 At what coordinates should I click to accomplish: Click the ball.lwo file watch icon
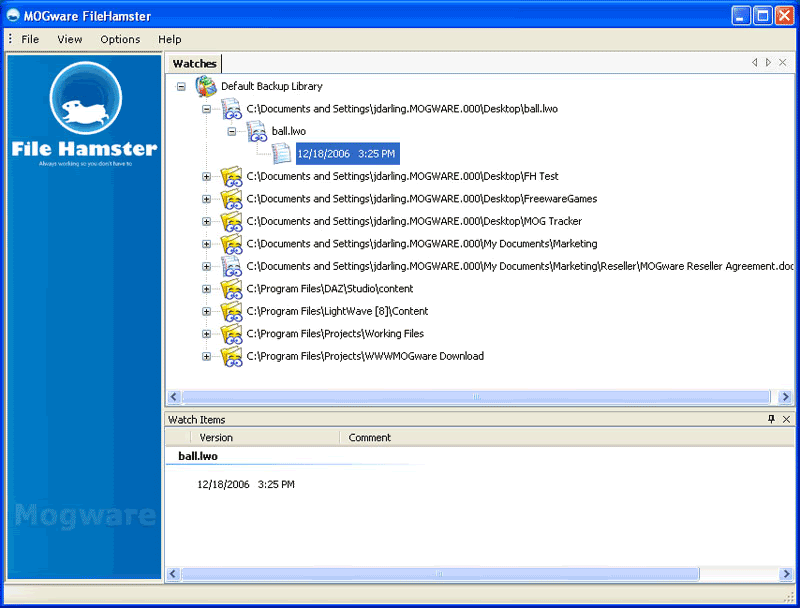[231, 109]
